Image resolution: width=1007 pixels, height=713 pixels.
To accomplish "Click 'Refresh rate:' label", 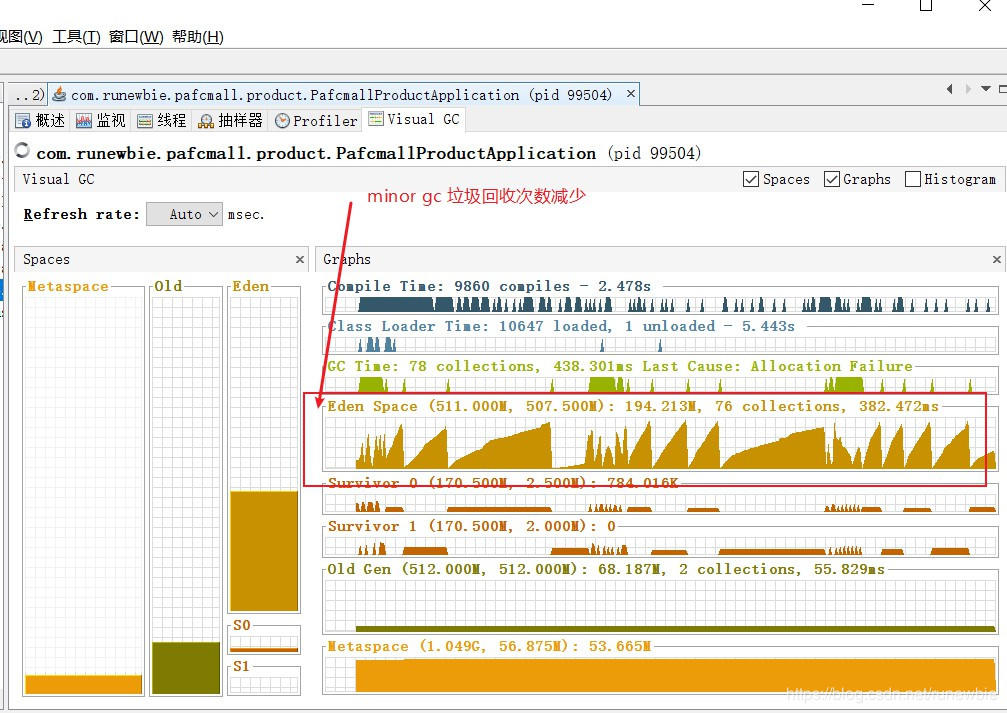I will point(82,214).
